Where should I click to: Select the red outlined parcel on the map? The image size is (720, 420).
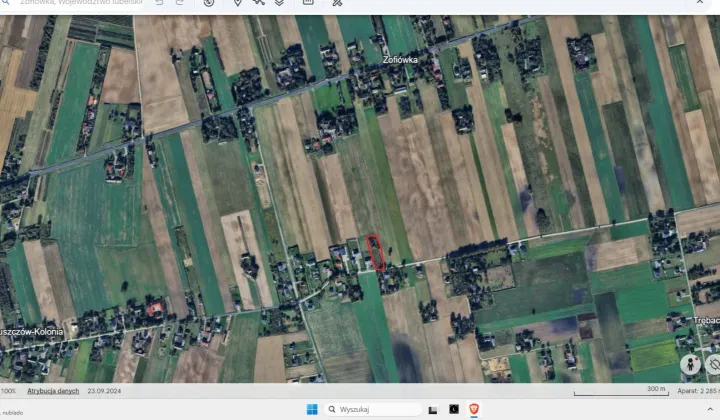click(x=376, y=252)
